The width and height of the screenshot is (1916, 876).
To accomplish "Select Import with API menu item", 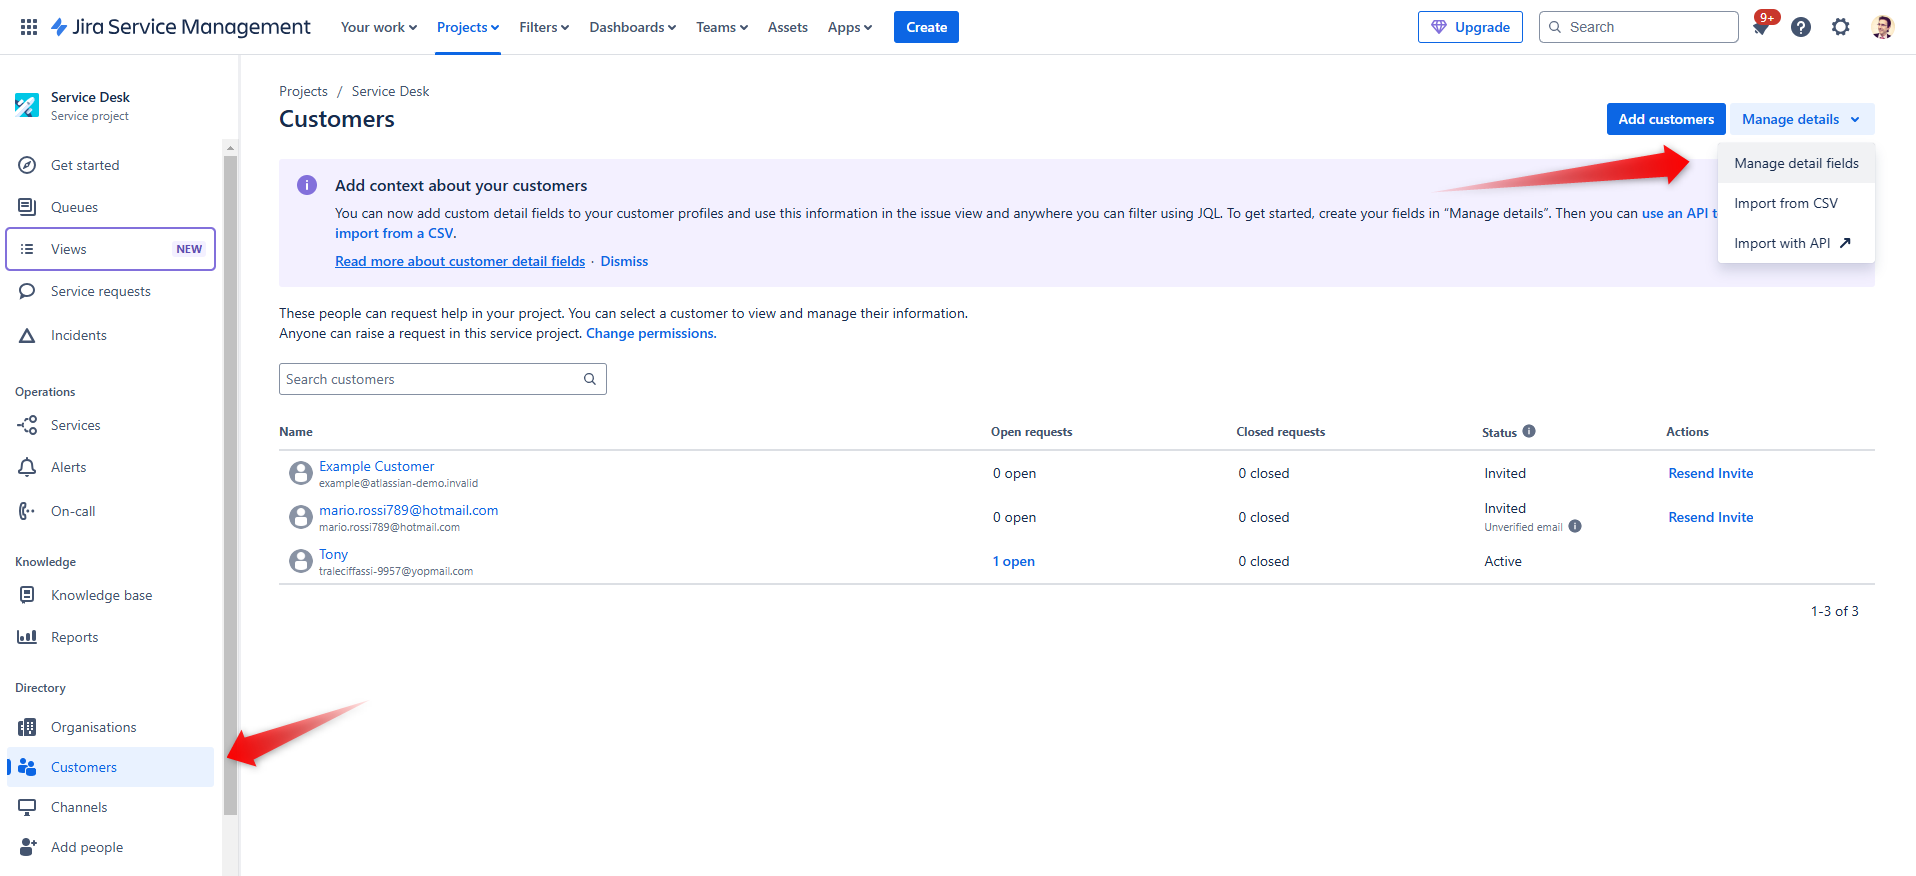I will coord(1796,243).
